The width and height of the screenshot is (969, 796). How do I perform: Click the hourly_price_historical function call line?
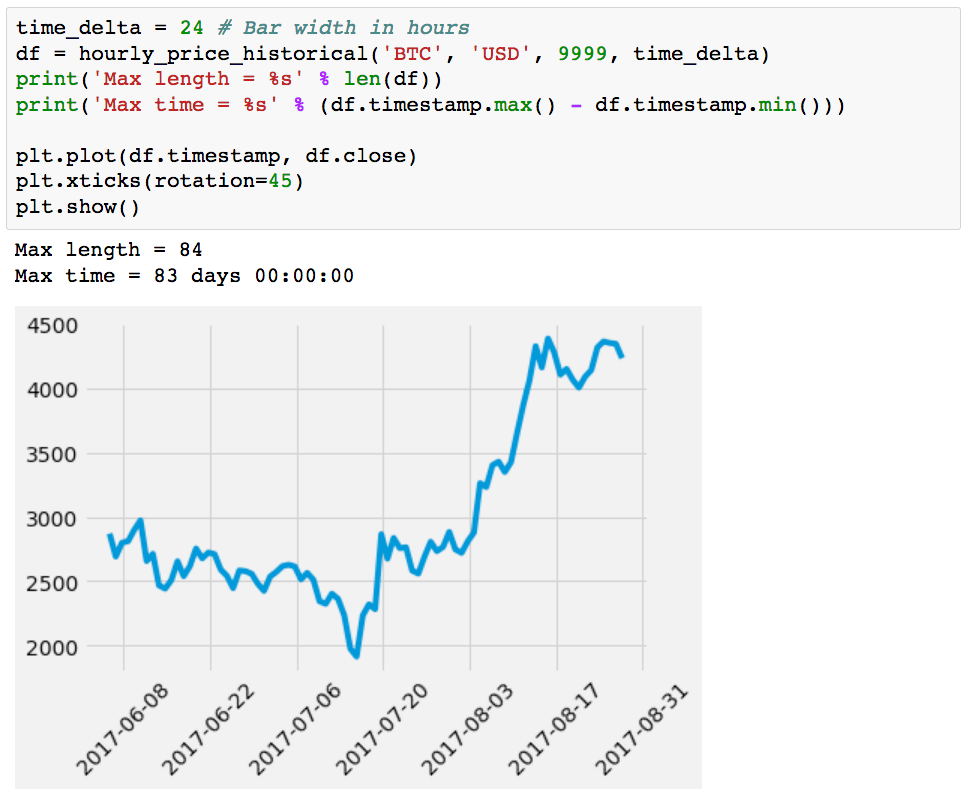click(x=393, y=54)
